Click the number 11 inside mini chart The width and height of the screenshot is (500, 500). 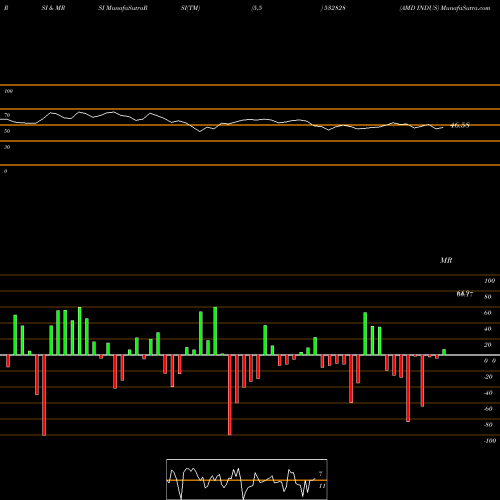[322, 486]
